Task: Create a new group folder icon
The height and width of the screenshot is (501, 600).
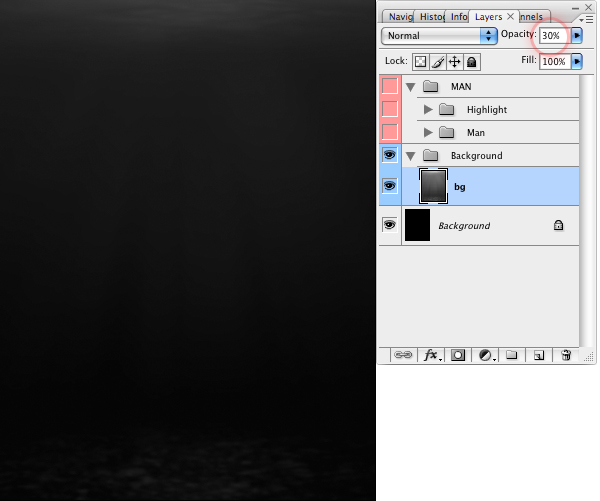Action: pyautogui.click(x=512, y=355)
